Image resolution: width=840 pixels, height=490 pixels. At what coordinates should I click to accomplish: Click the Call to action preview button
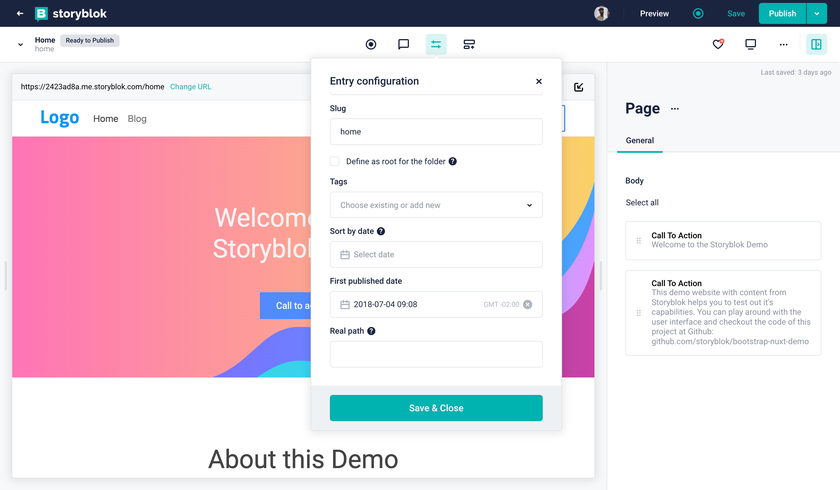[x=286, y=305]
